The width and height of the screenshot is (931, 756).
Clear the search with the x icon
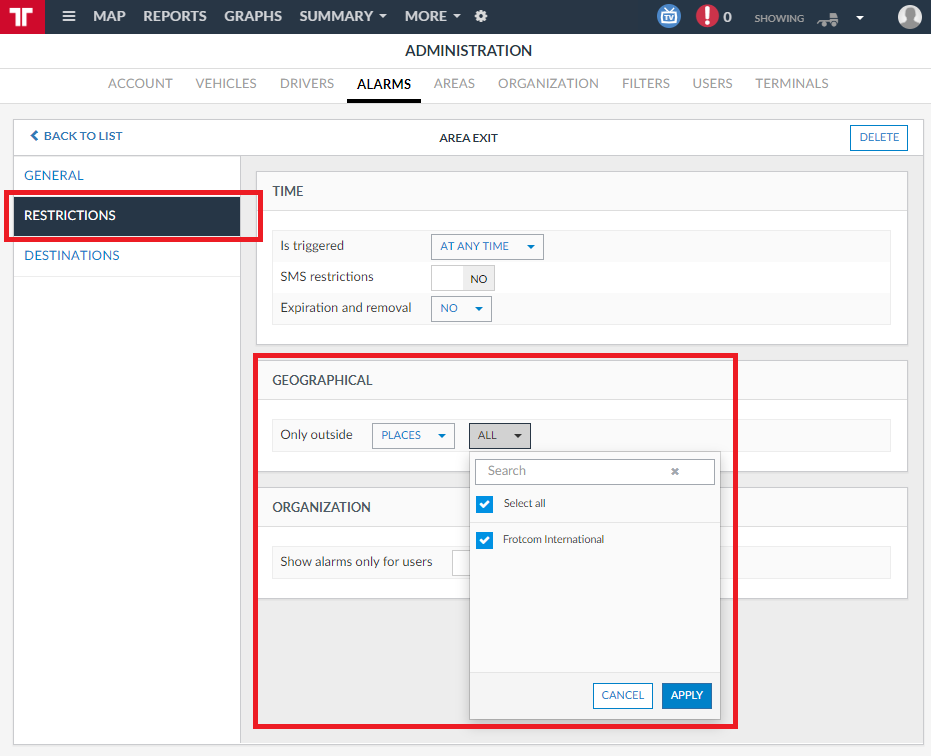674,472
